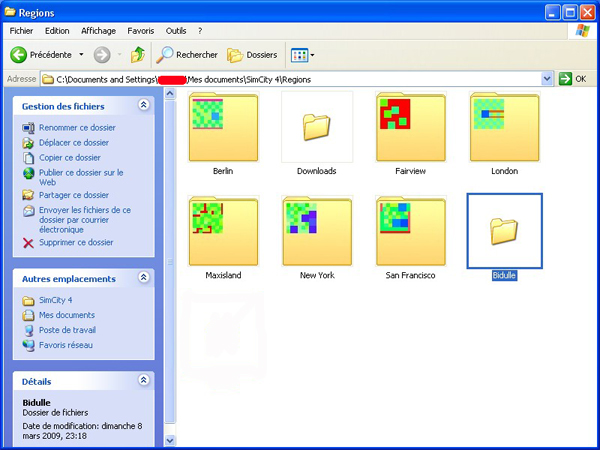Click the Poste de travail computer icon
Image resolution: width=600 pixels, height=450 pixels.
[x=28, y=330]
